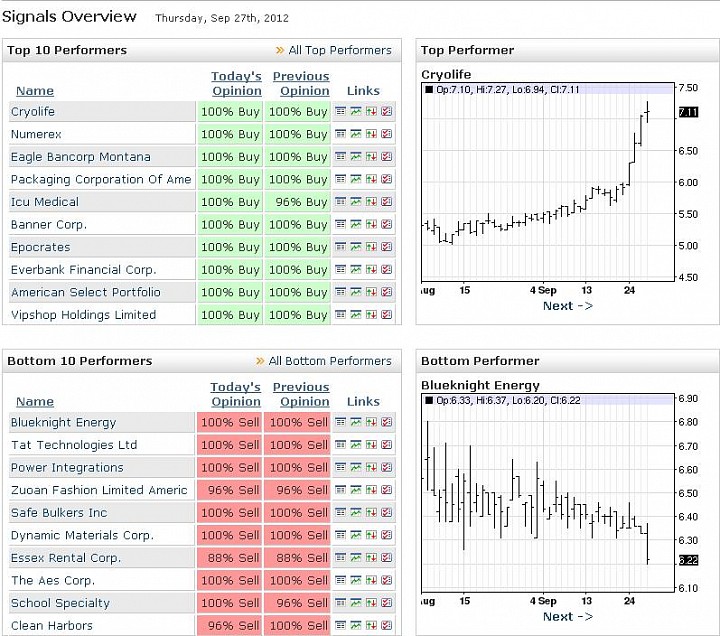
Task: Sort Bottom 10 by Today's Opinion
Action: coord(236,394)
